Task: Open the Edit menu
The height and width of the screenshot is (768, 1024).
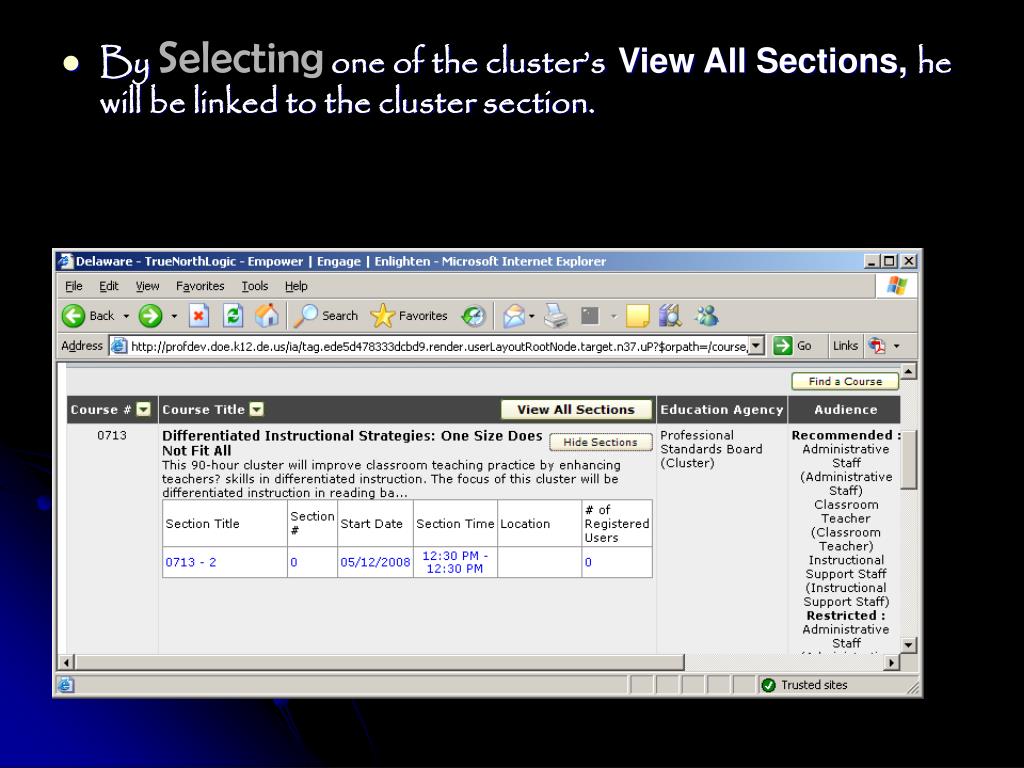Action: click(x=108, y=286)
